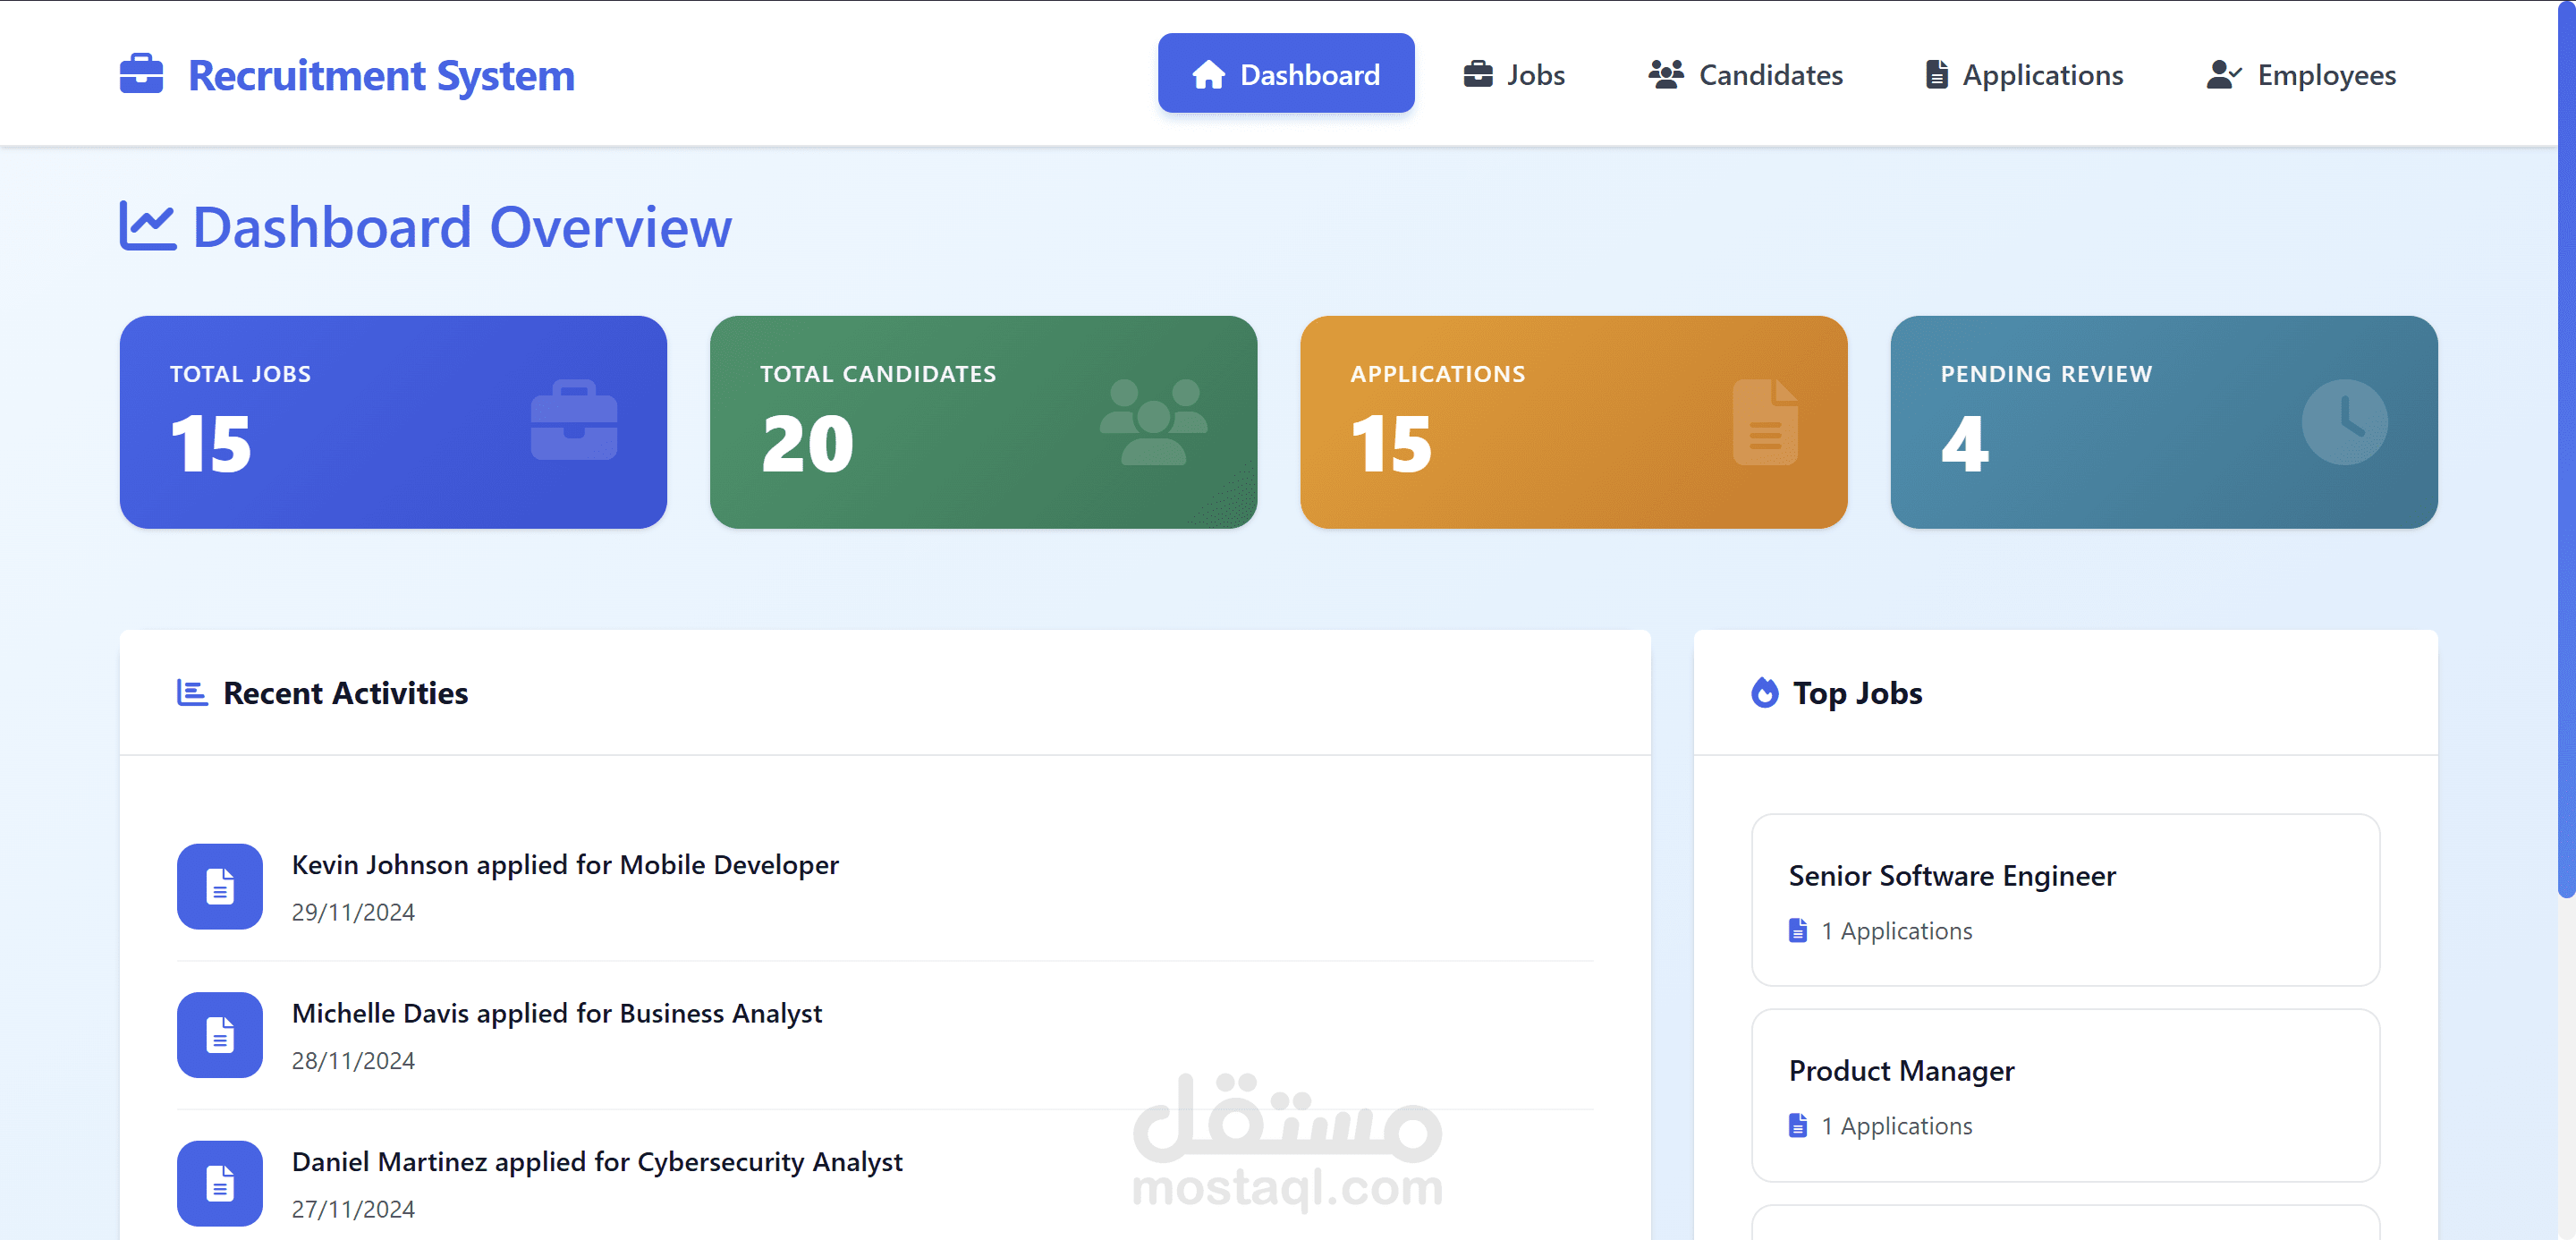Click the person-check icon next to Employees
This screenshot has width=2576, height=1240.
2222,73
